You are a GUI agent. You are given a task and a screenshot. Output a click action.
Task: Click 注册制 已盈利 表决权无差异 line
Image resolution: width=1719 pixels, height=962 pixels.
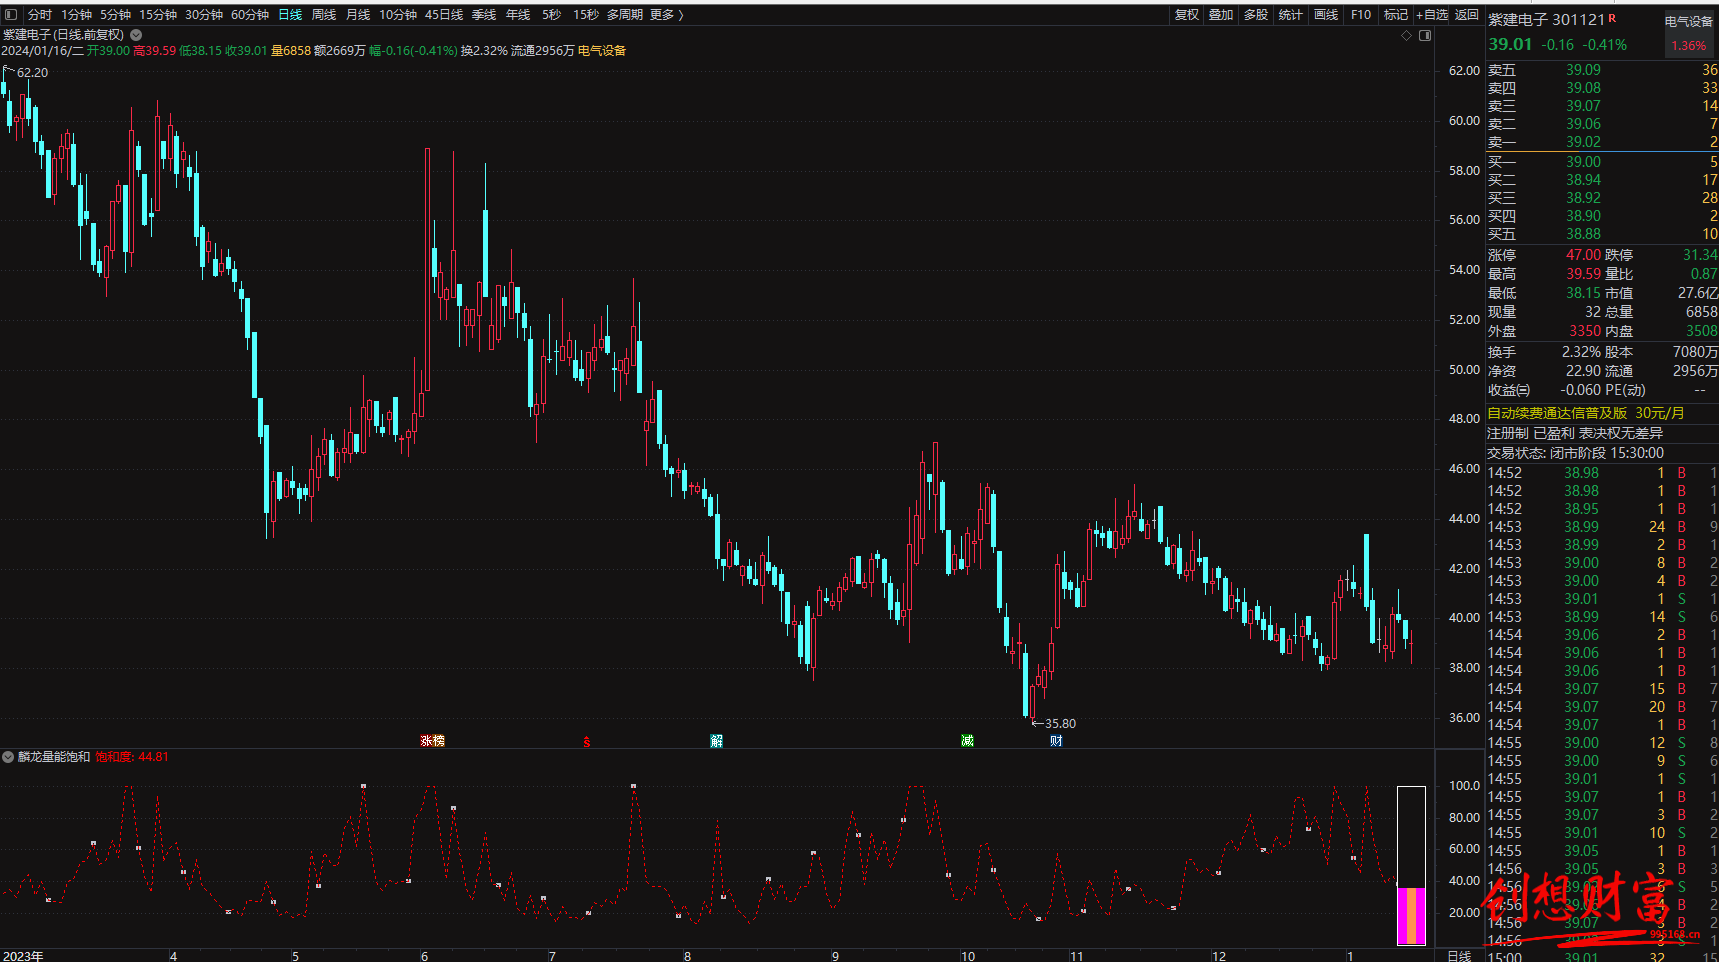pyautogui.click(x=1574, y=433)
